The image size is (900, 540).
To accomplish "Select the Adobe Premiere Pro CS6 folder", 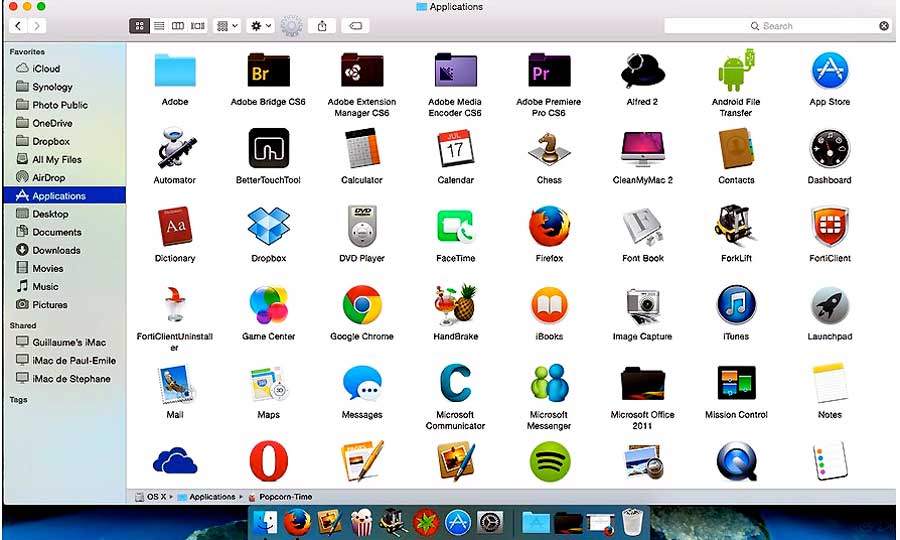I will [549, 70].
